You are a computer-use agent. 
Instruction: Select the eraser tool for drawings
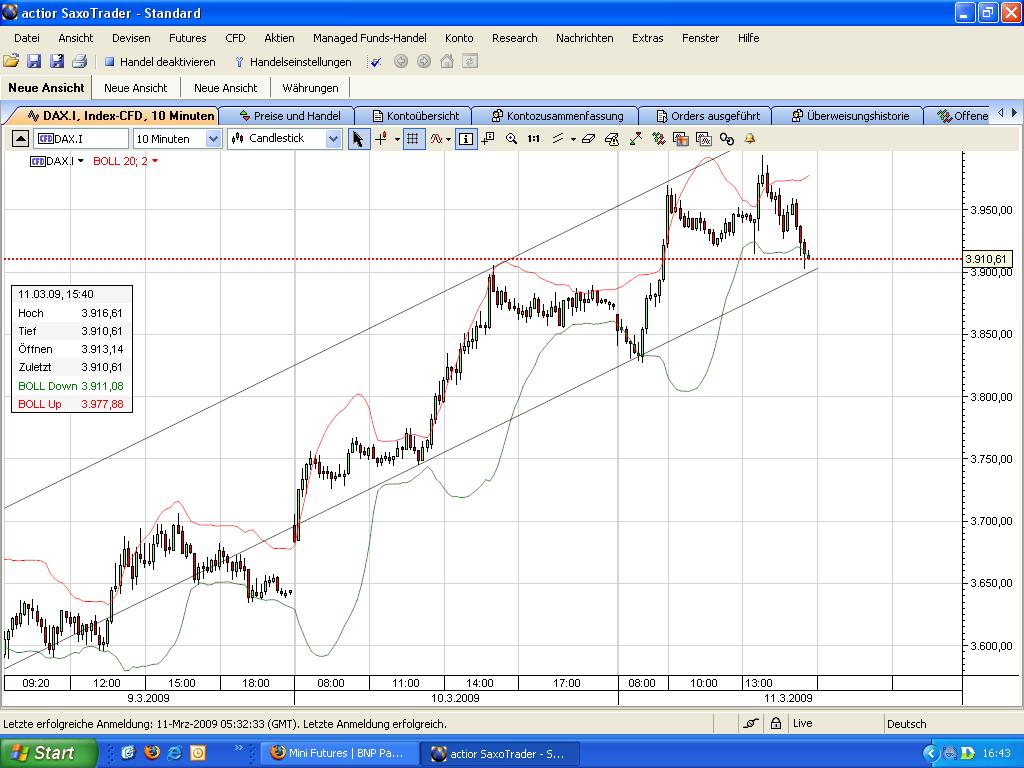coord(588,139)
